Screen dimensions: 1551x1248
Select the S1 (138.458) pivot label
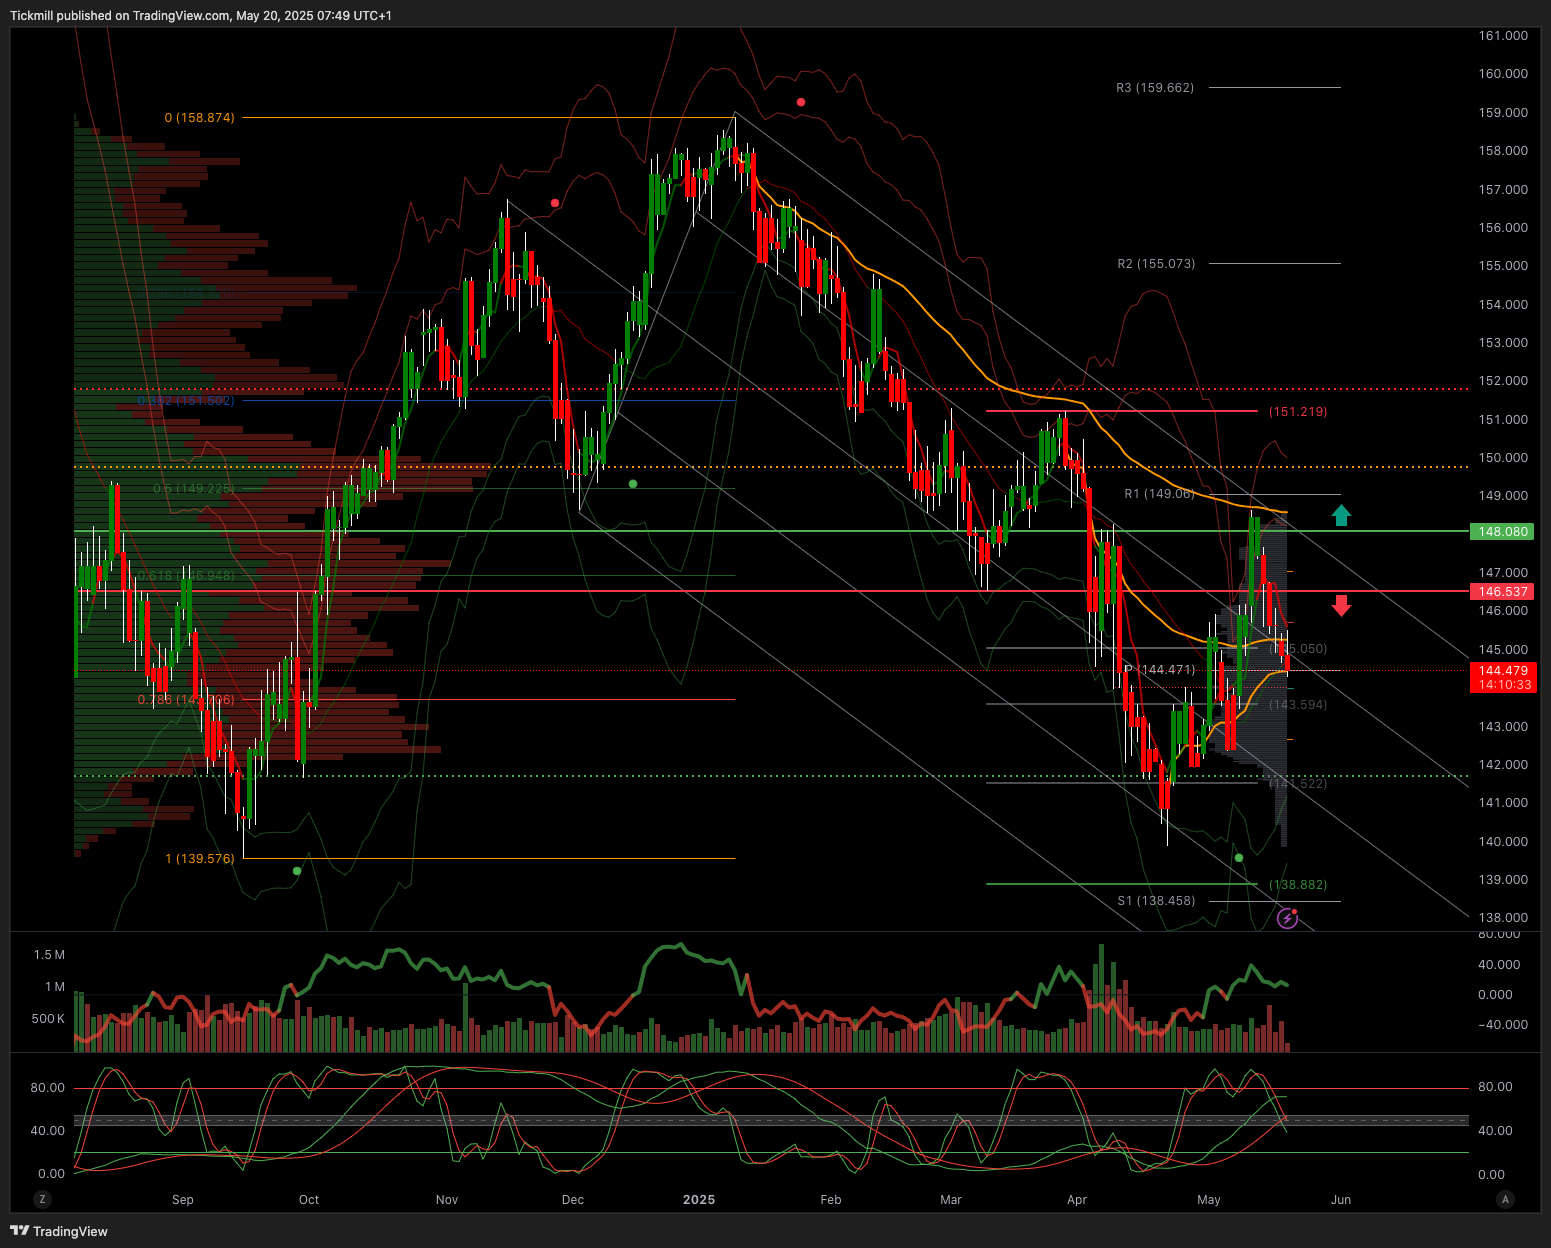1156,901
